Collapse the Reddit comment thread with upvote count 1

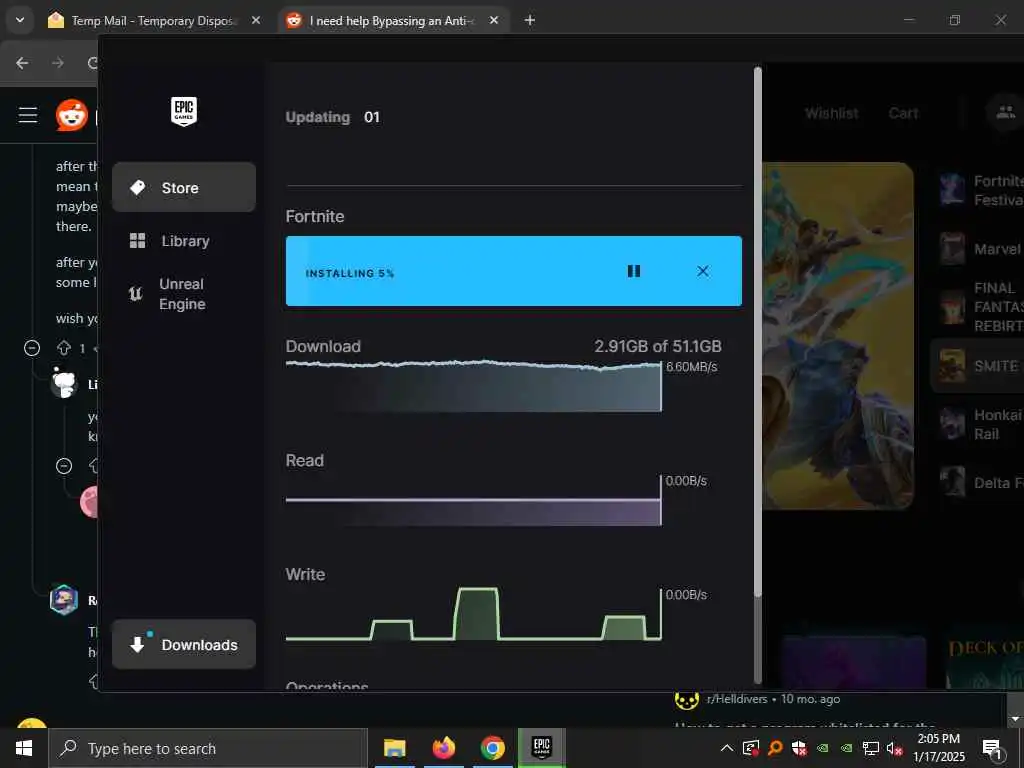(32, 348)
